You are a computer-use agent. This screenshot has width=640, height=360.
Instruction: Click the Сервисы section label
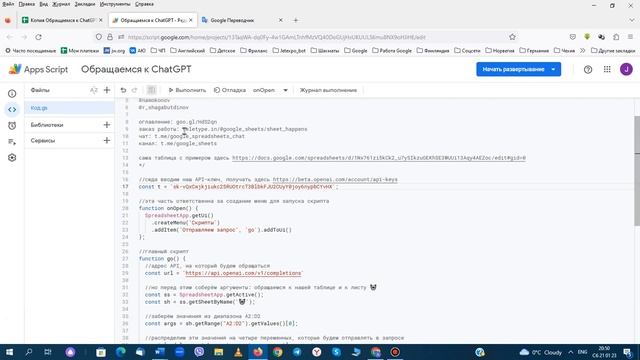(x=43, y=140)
